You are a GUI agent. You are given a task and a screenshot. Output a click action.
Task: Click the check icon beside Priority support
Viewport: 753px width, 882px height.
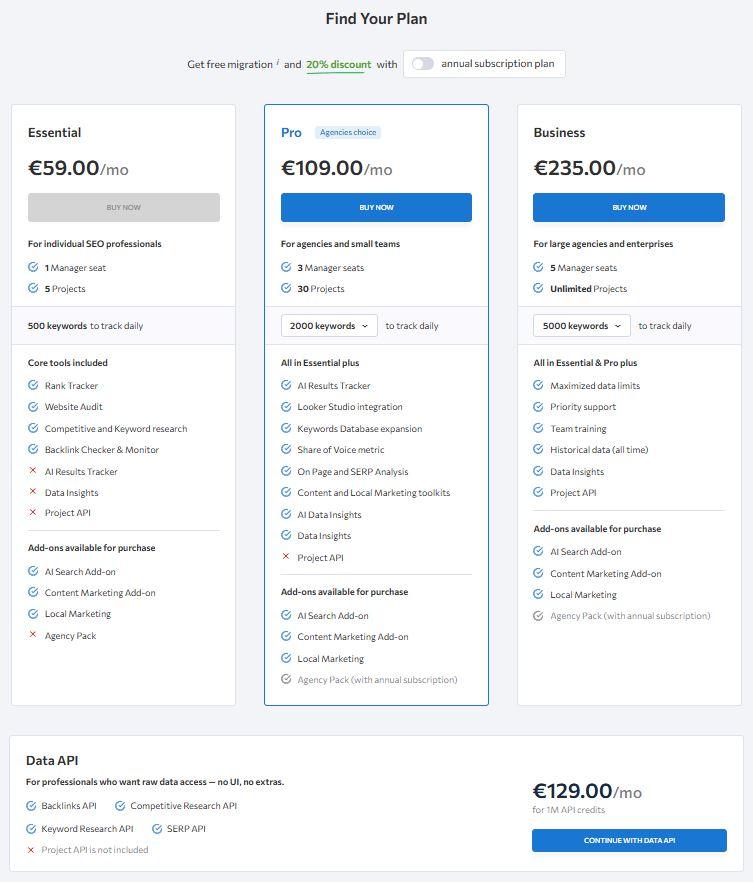(x=538, y=406)
